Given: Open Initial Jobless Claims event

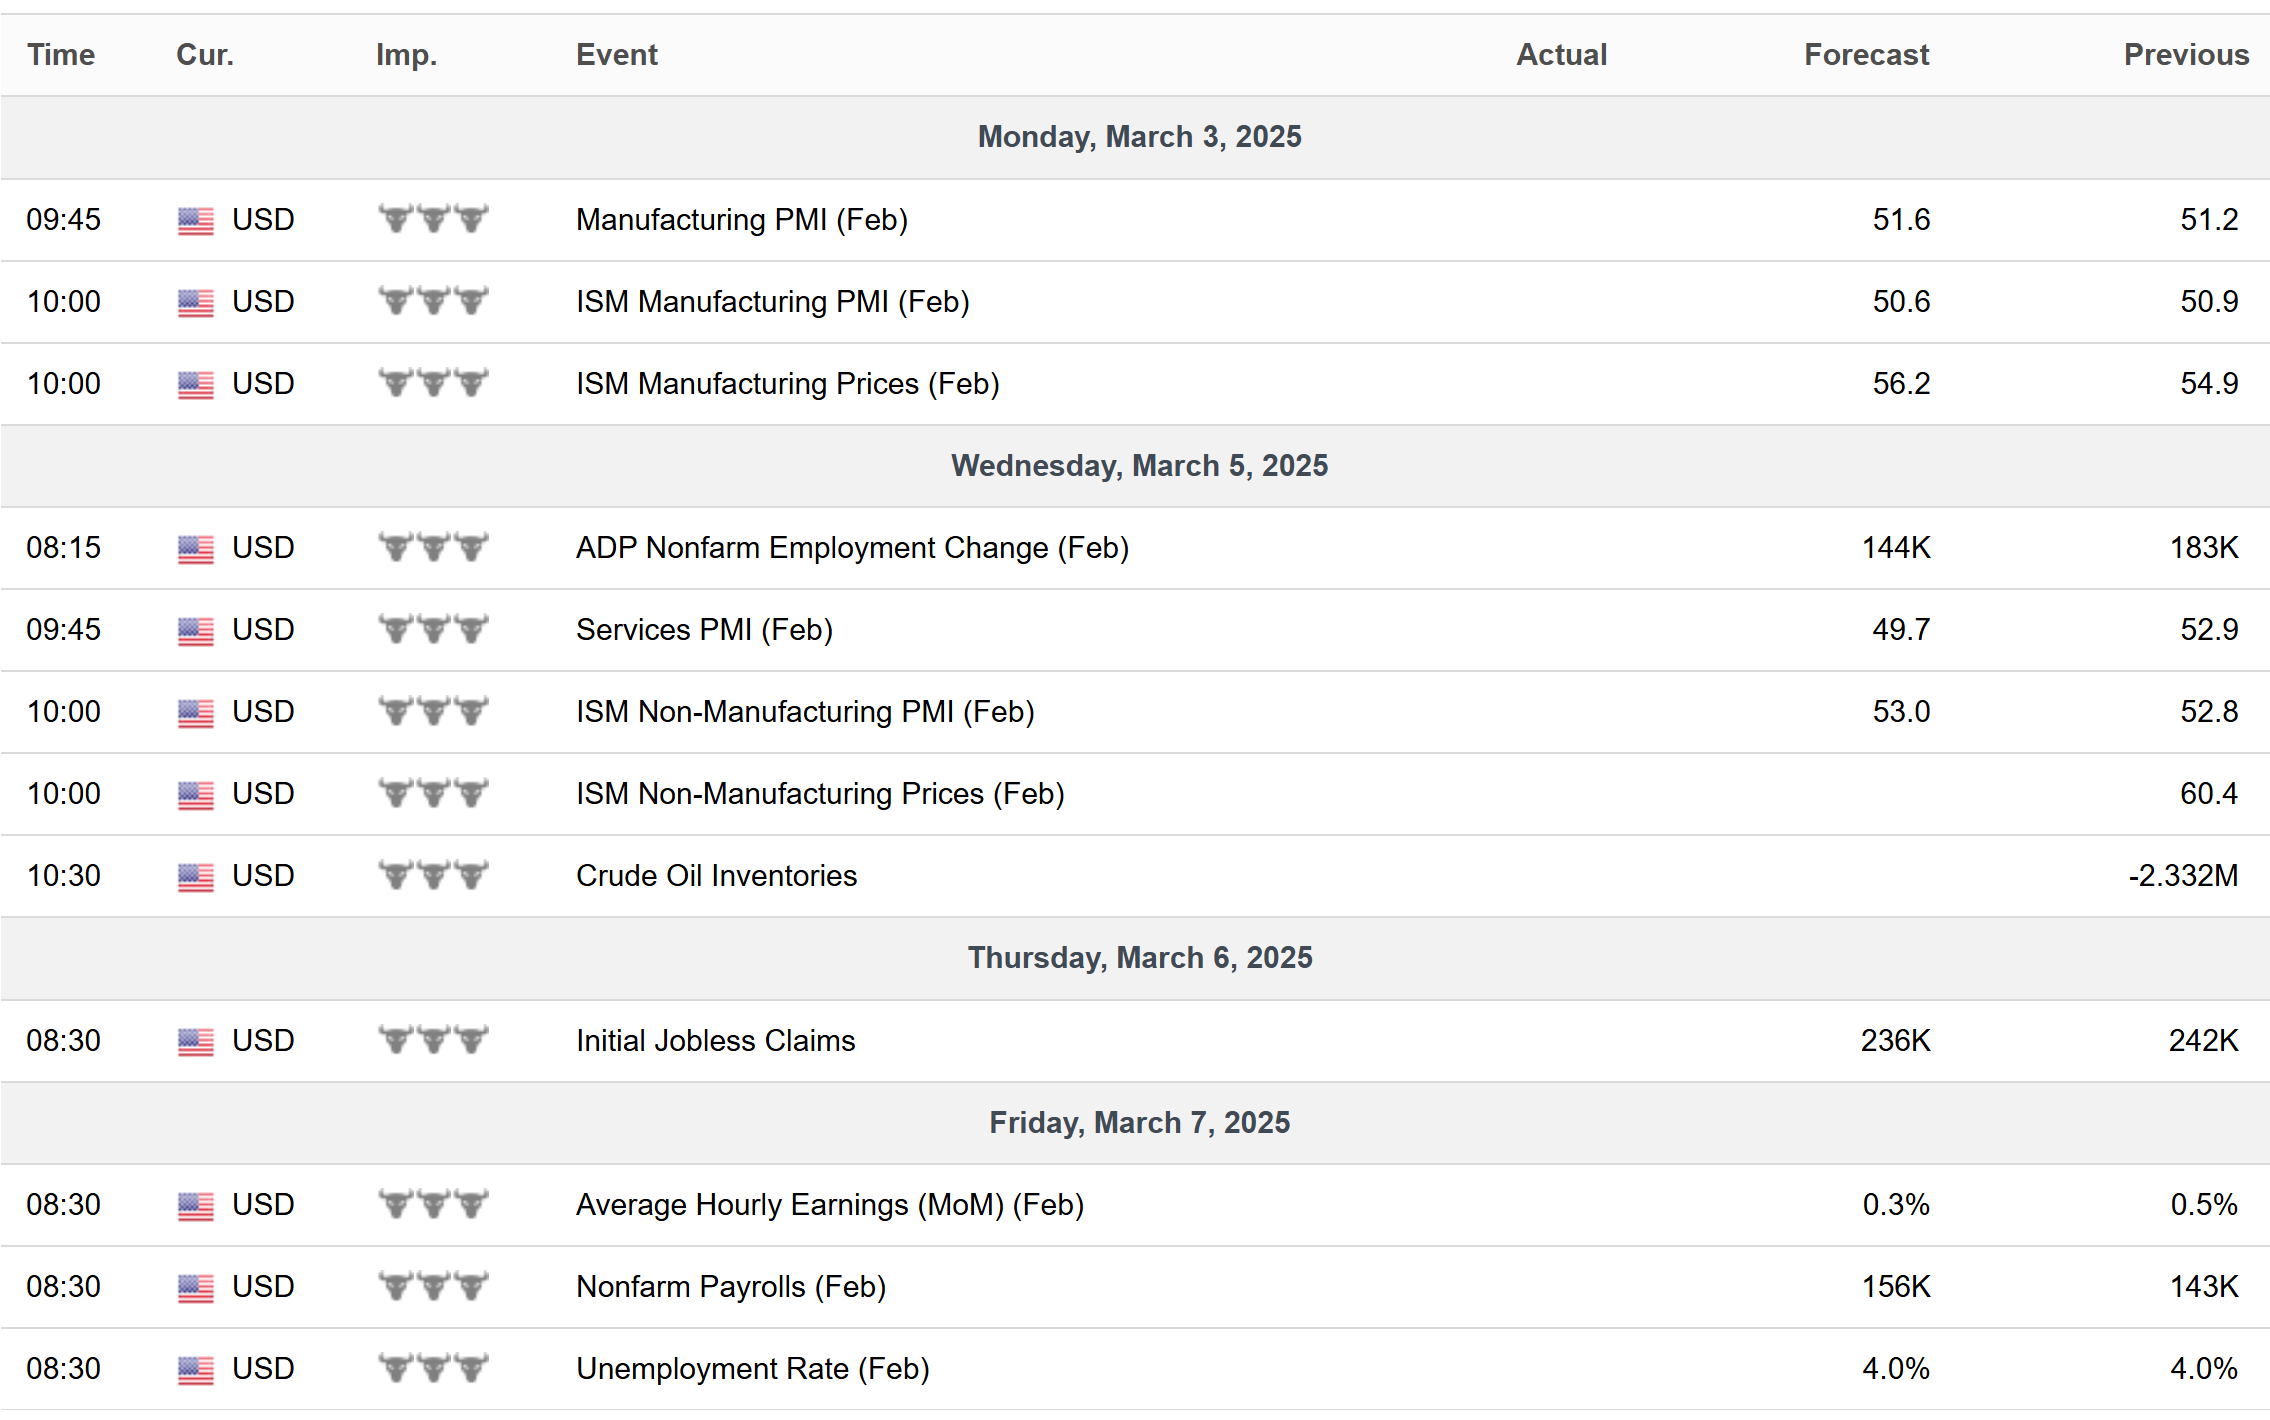Looking at the screenshot, I should pos(716,1041).
